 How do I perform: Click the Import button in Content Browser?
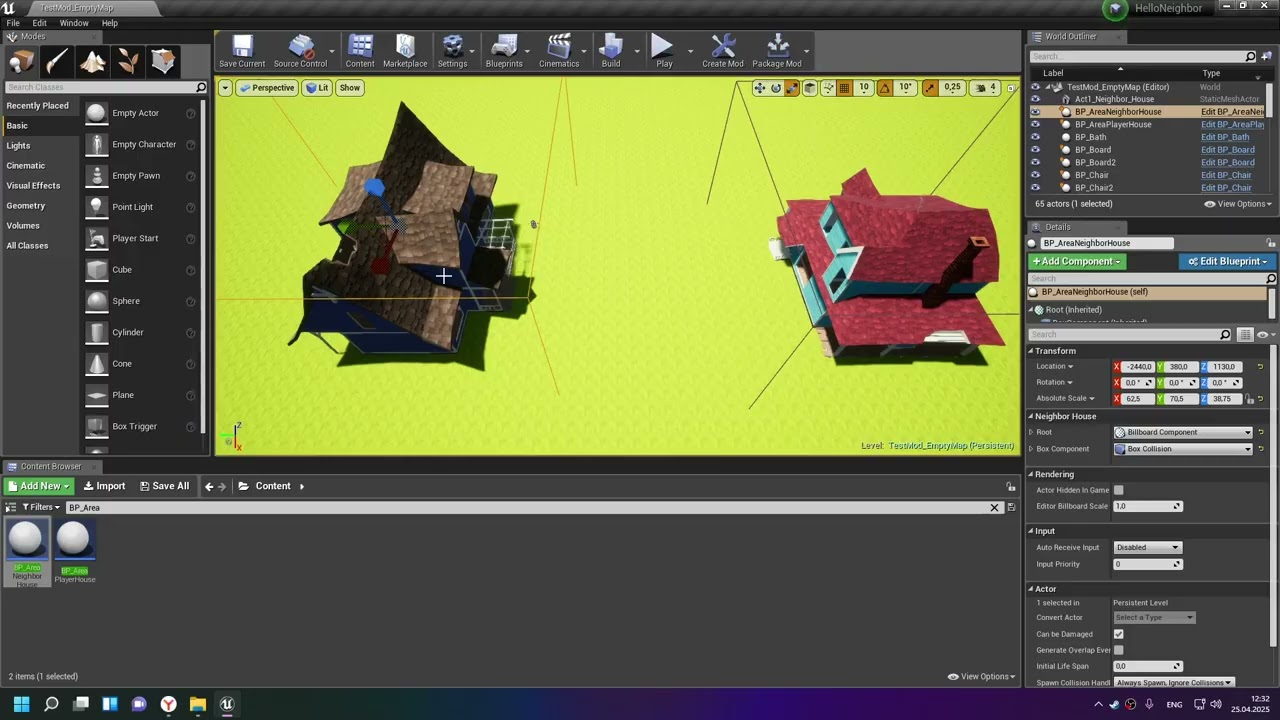(104, 486)
